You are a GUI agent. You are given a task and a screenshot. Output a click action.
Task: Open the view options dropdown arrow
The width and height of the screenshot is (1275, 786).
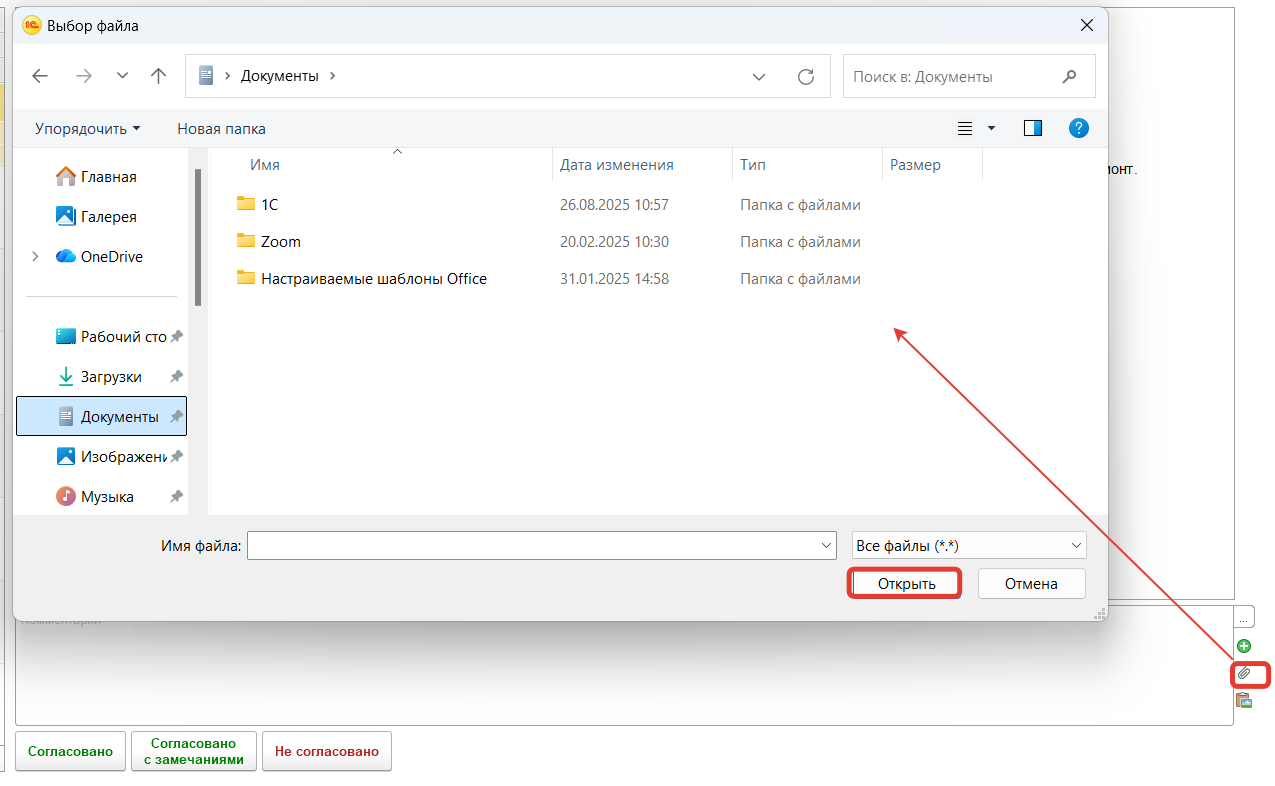(991, 128)
